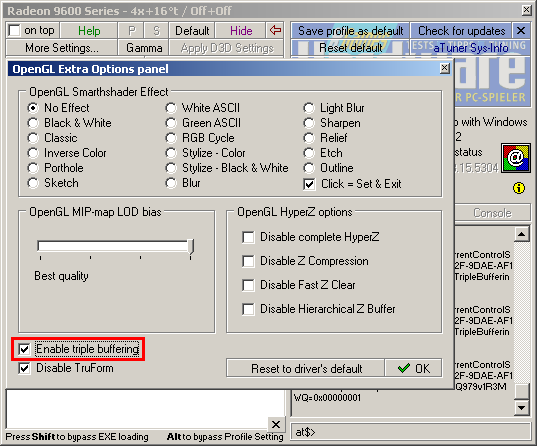Select Stylize - Color effect
537x446 pixels.
[171, 153]
